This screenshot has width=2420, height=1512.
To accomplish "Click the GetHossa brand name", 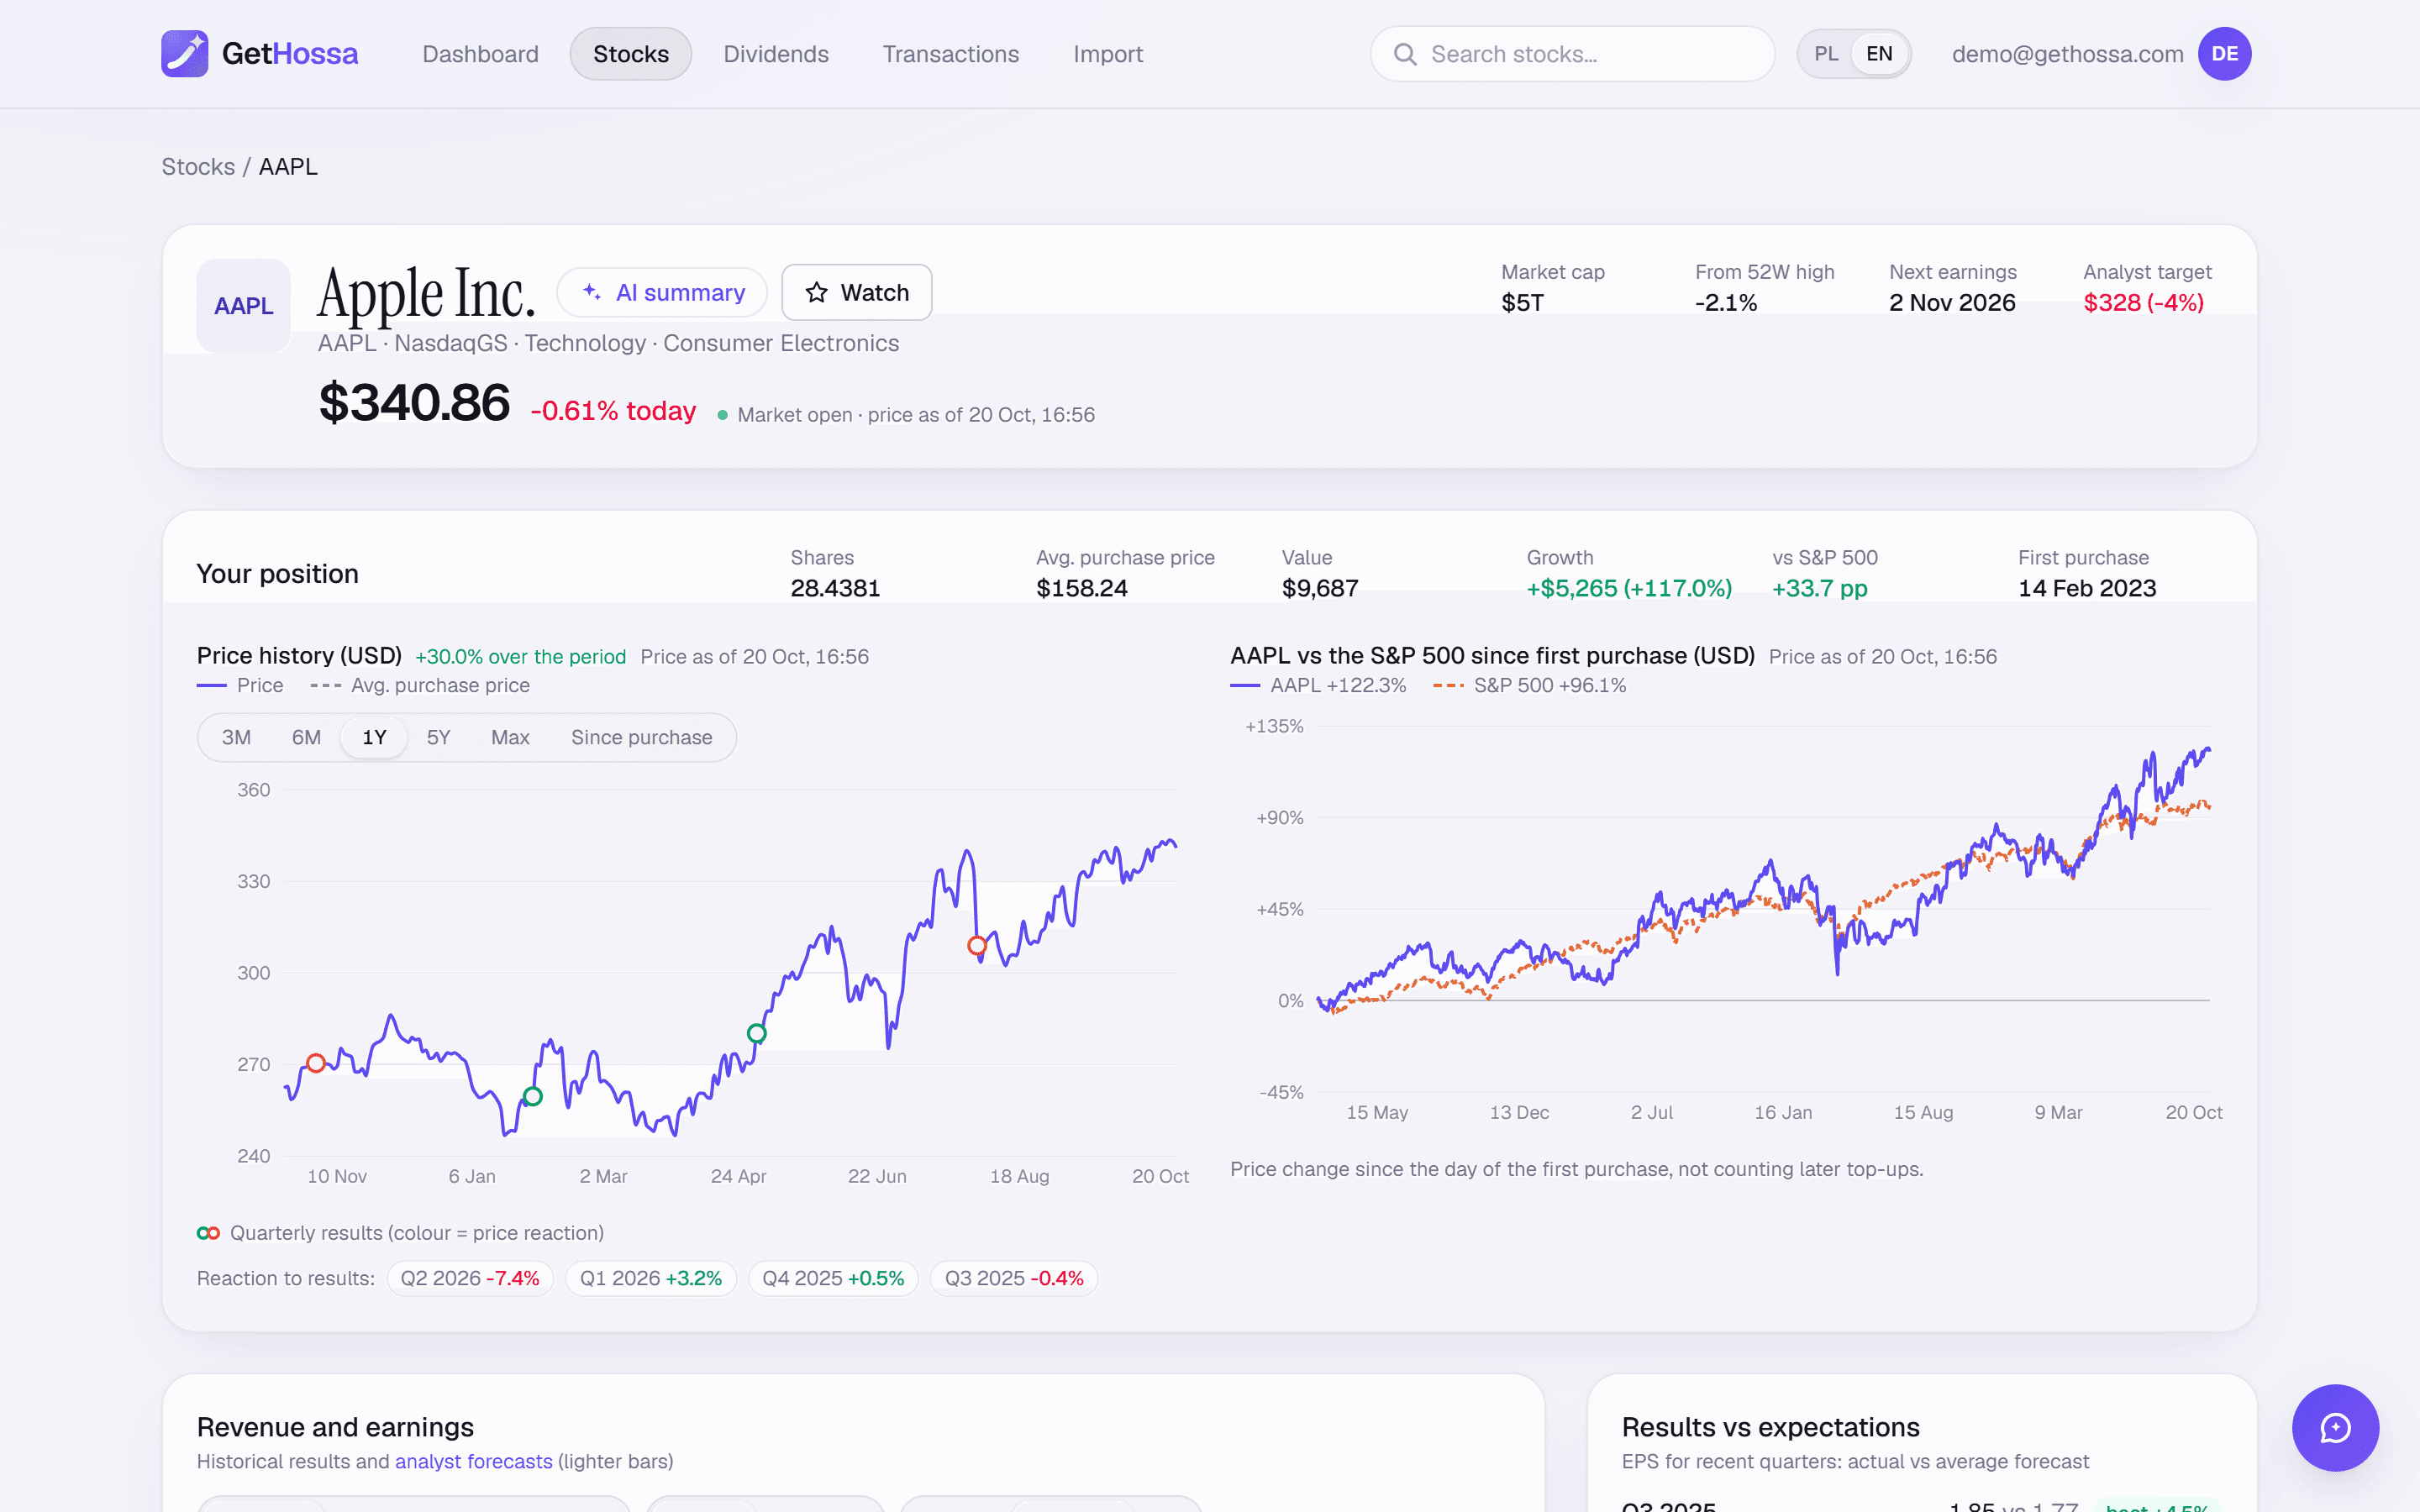I will pos(290,54).
